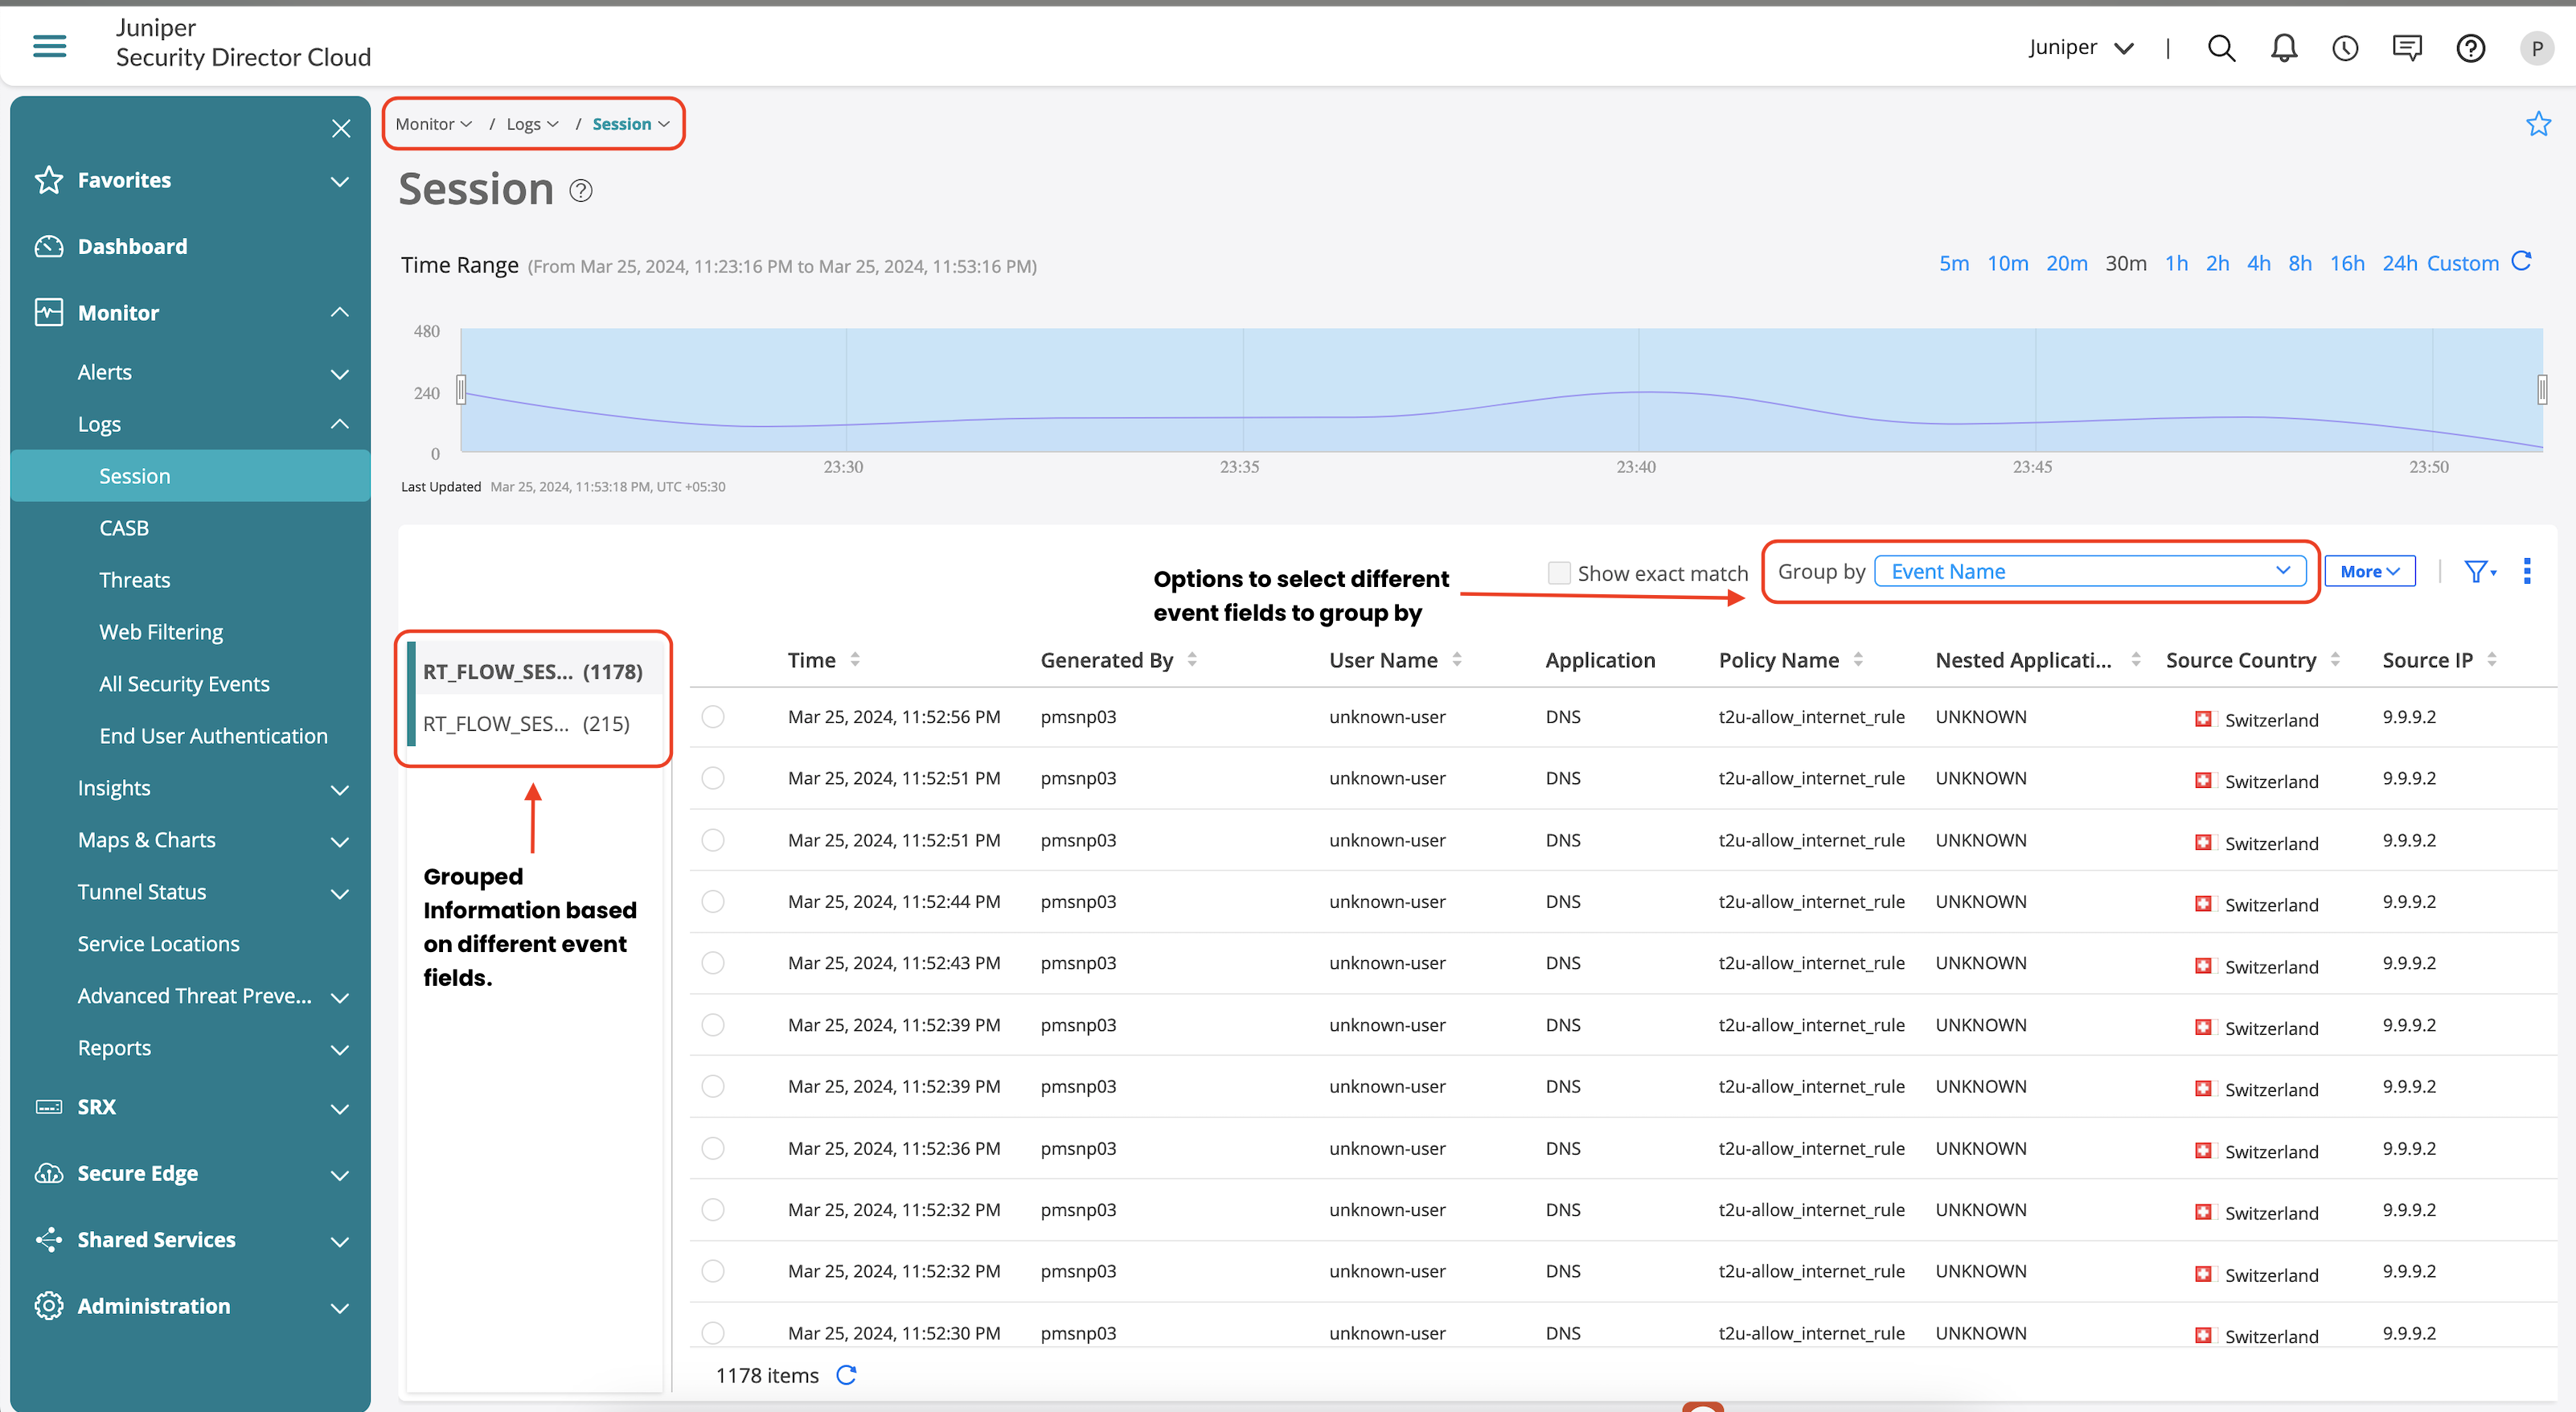Select radio button for 11:52:56 PM row

tap(713, 717)
